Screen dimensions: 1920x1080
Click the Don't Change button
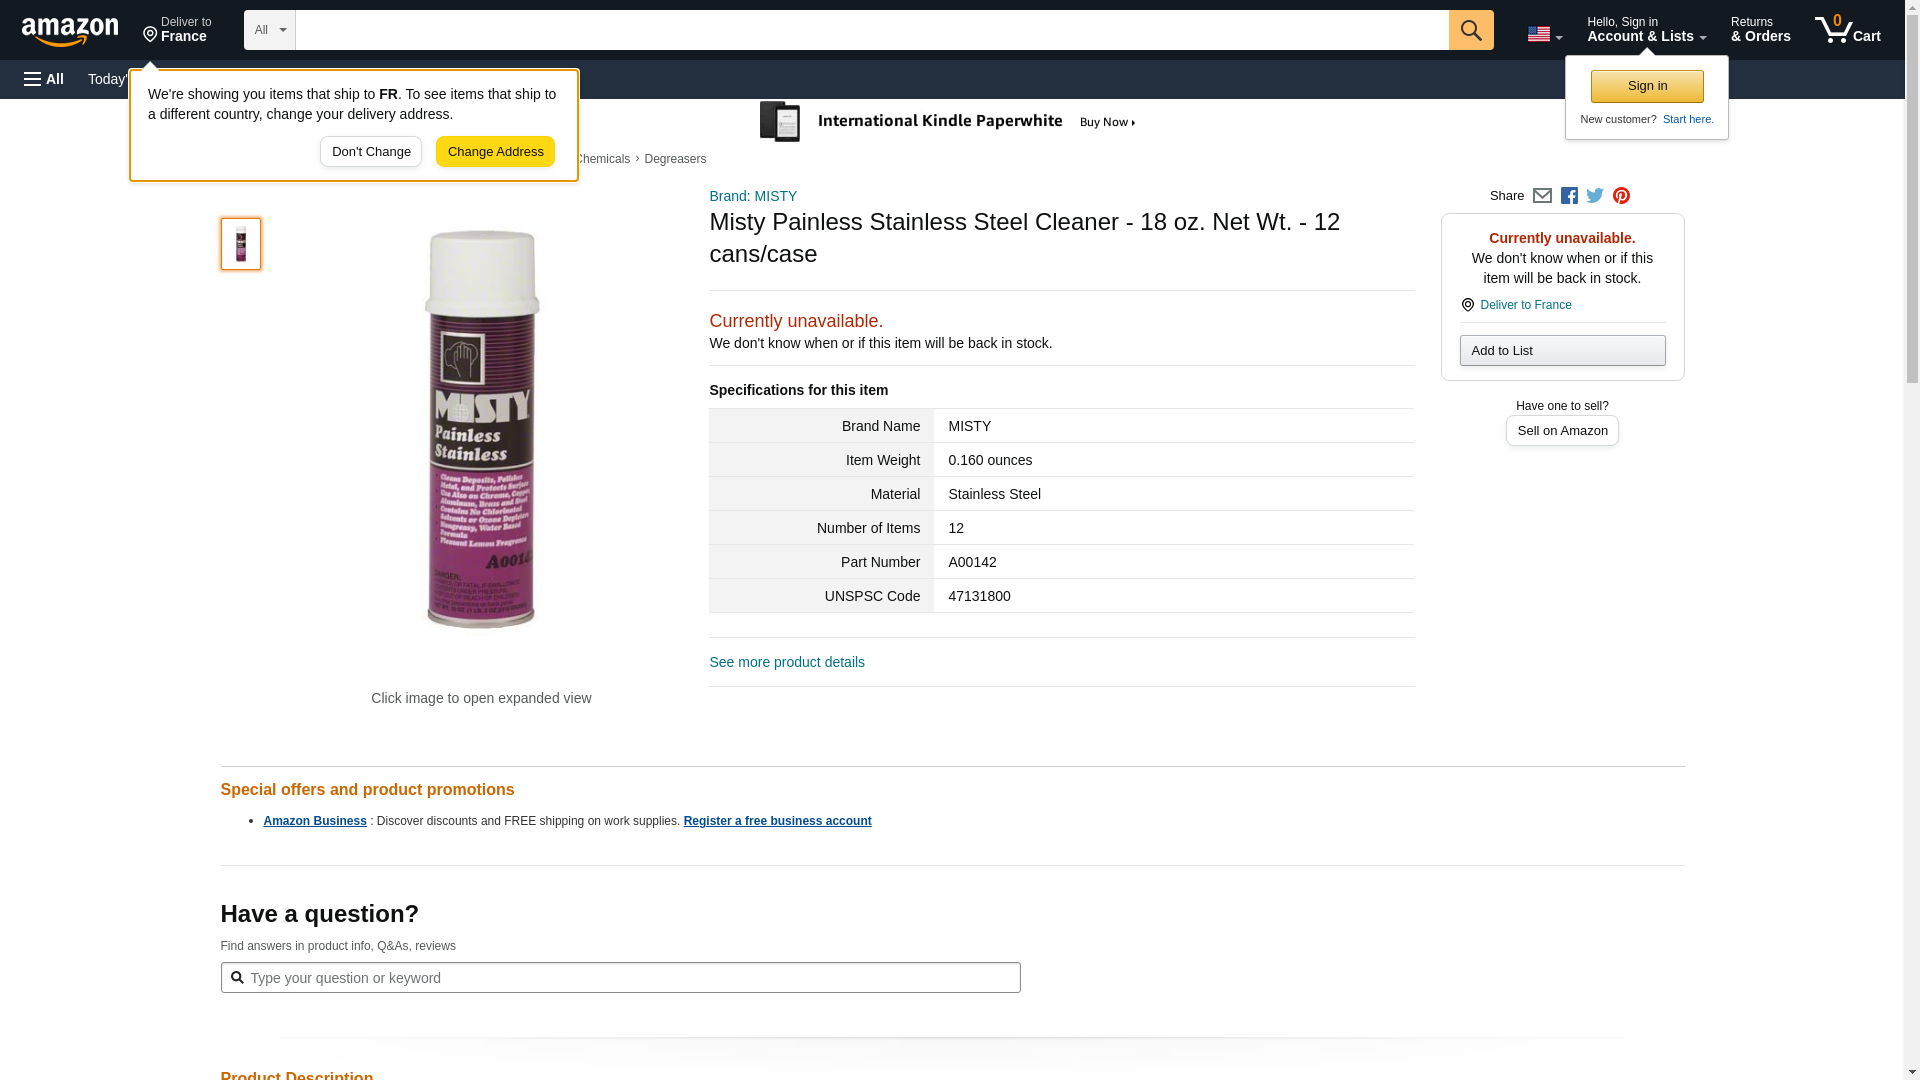(371, 152)
